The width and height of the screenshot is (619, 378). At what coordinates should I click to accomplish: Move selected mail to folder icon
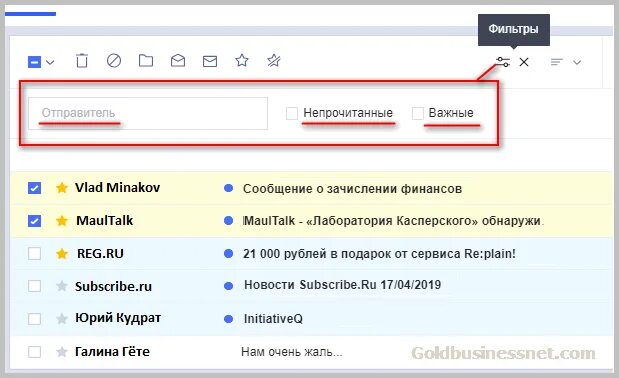(146, 61)
